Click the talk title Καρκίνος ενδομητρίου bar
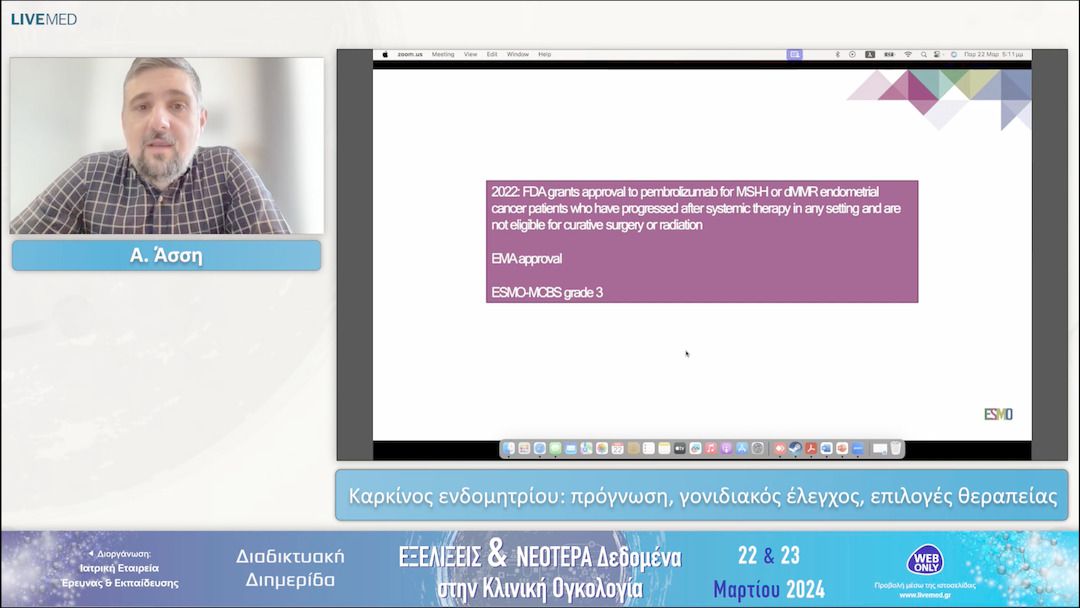 coord(702,496)
